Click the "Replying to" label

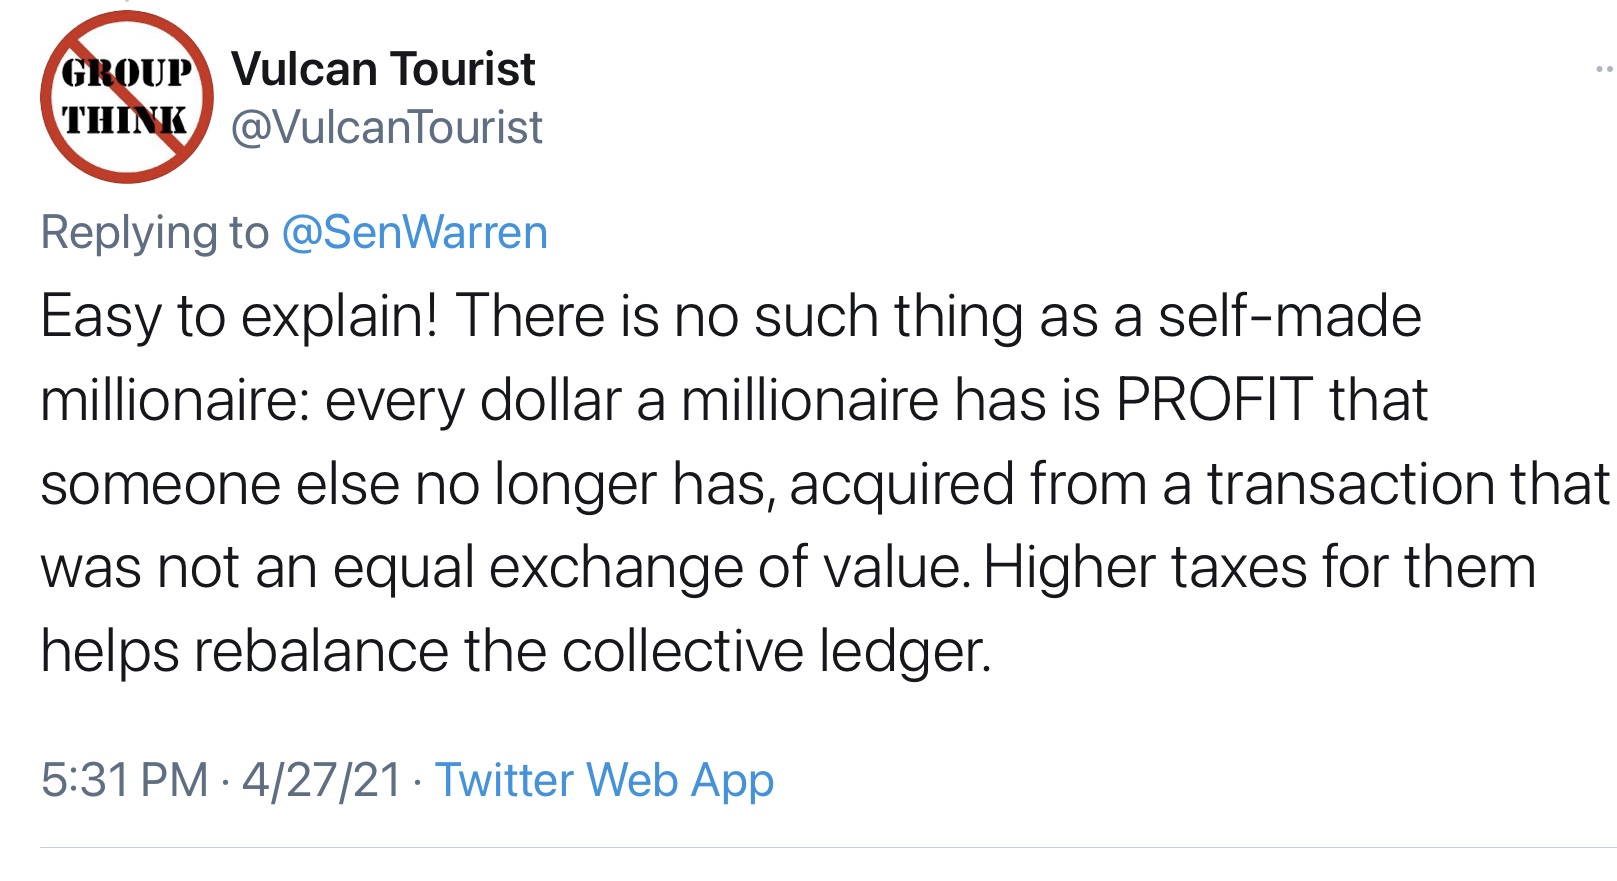pos(154,232)
